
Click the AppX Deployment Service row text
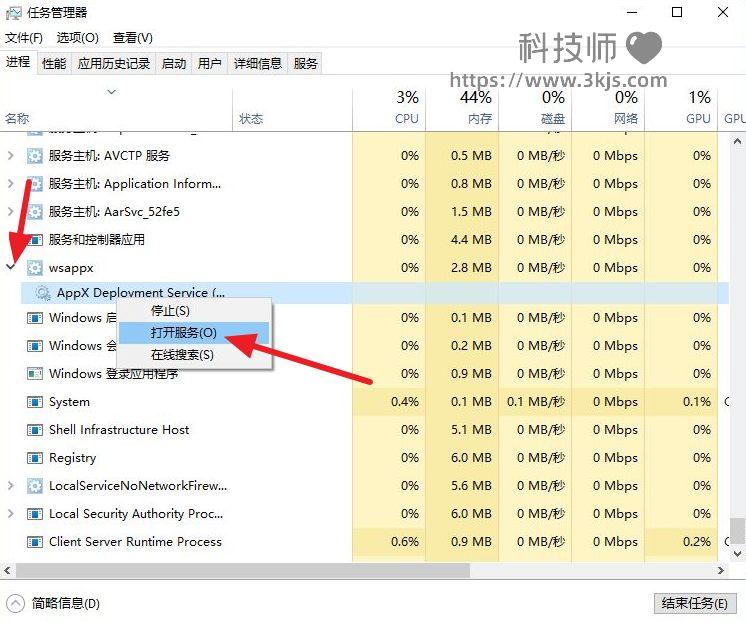point(141,293)
